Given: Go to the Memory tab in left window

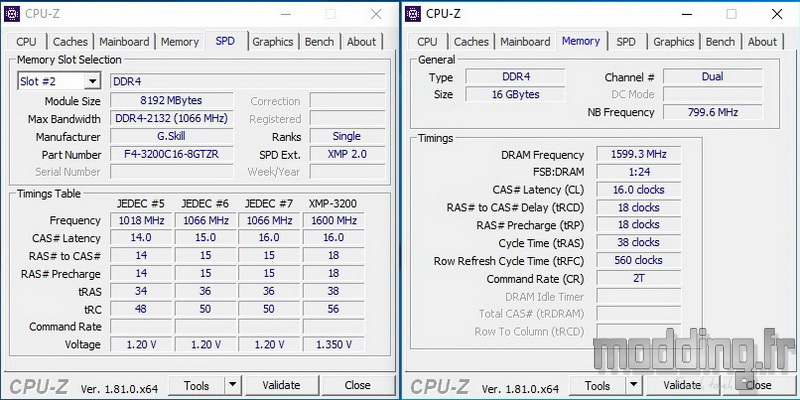Looking at the screenshot, I should coord(180,42).
